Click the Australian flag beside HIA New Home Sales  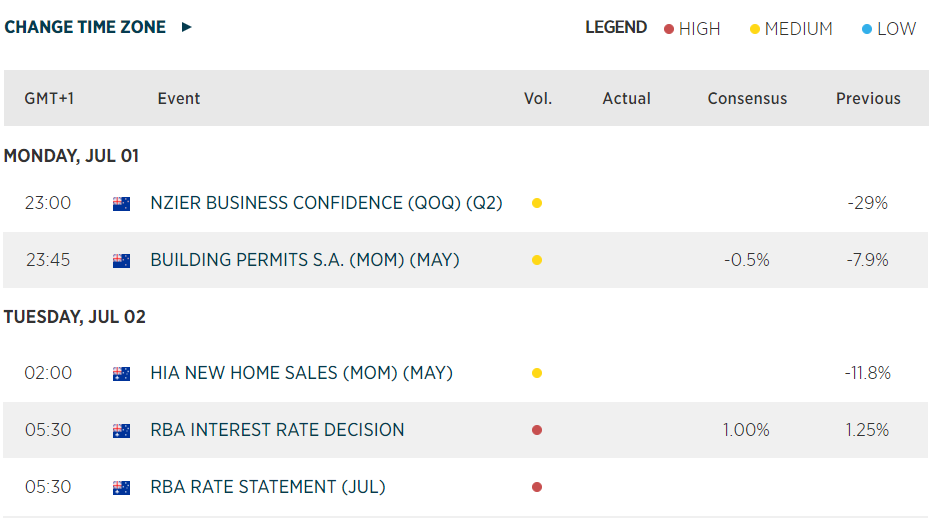(x=121, y=374)
